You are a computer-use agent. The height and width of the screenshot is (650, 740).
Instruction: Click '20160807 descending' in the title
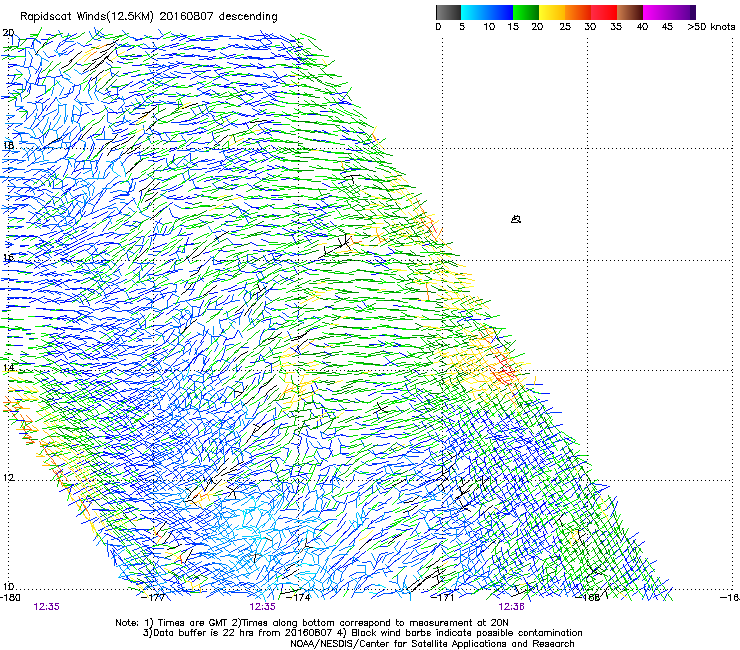[x=218, y=17]
